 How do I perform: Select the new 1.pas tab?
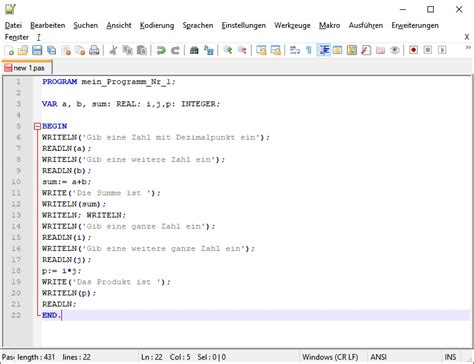[x=27, y=68]
